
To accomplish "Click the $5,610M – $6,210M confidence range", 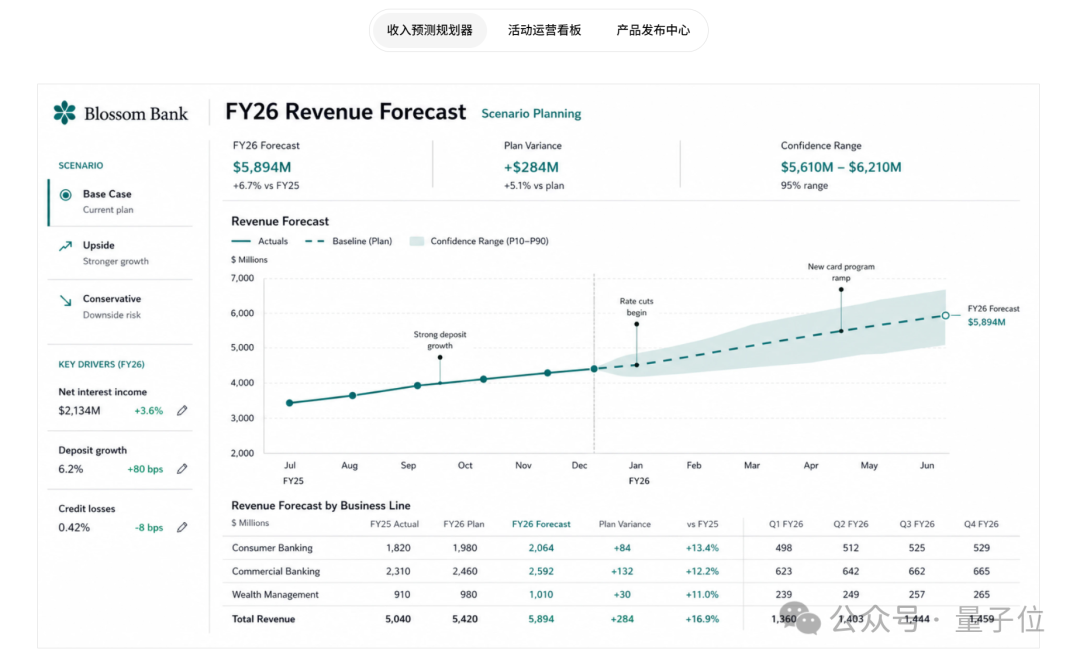I will click(x=841, y=167).
